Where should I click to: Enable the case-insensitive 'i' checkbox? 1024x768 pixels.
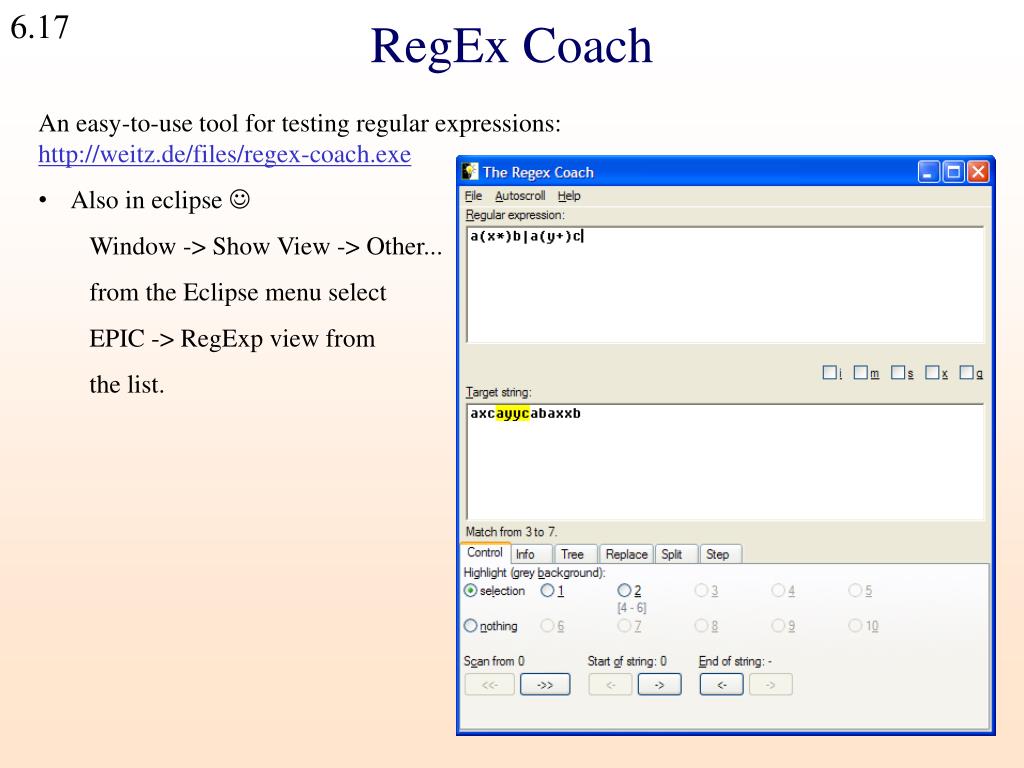(x=829, y=373)
